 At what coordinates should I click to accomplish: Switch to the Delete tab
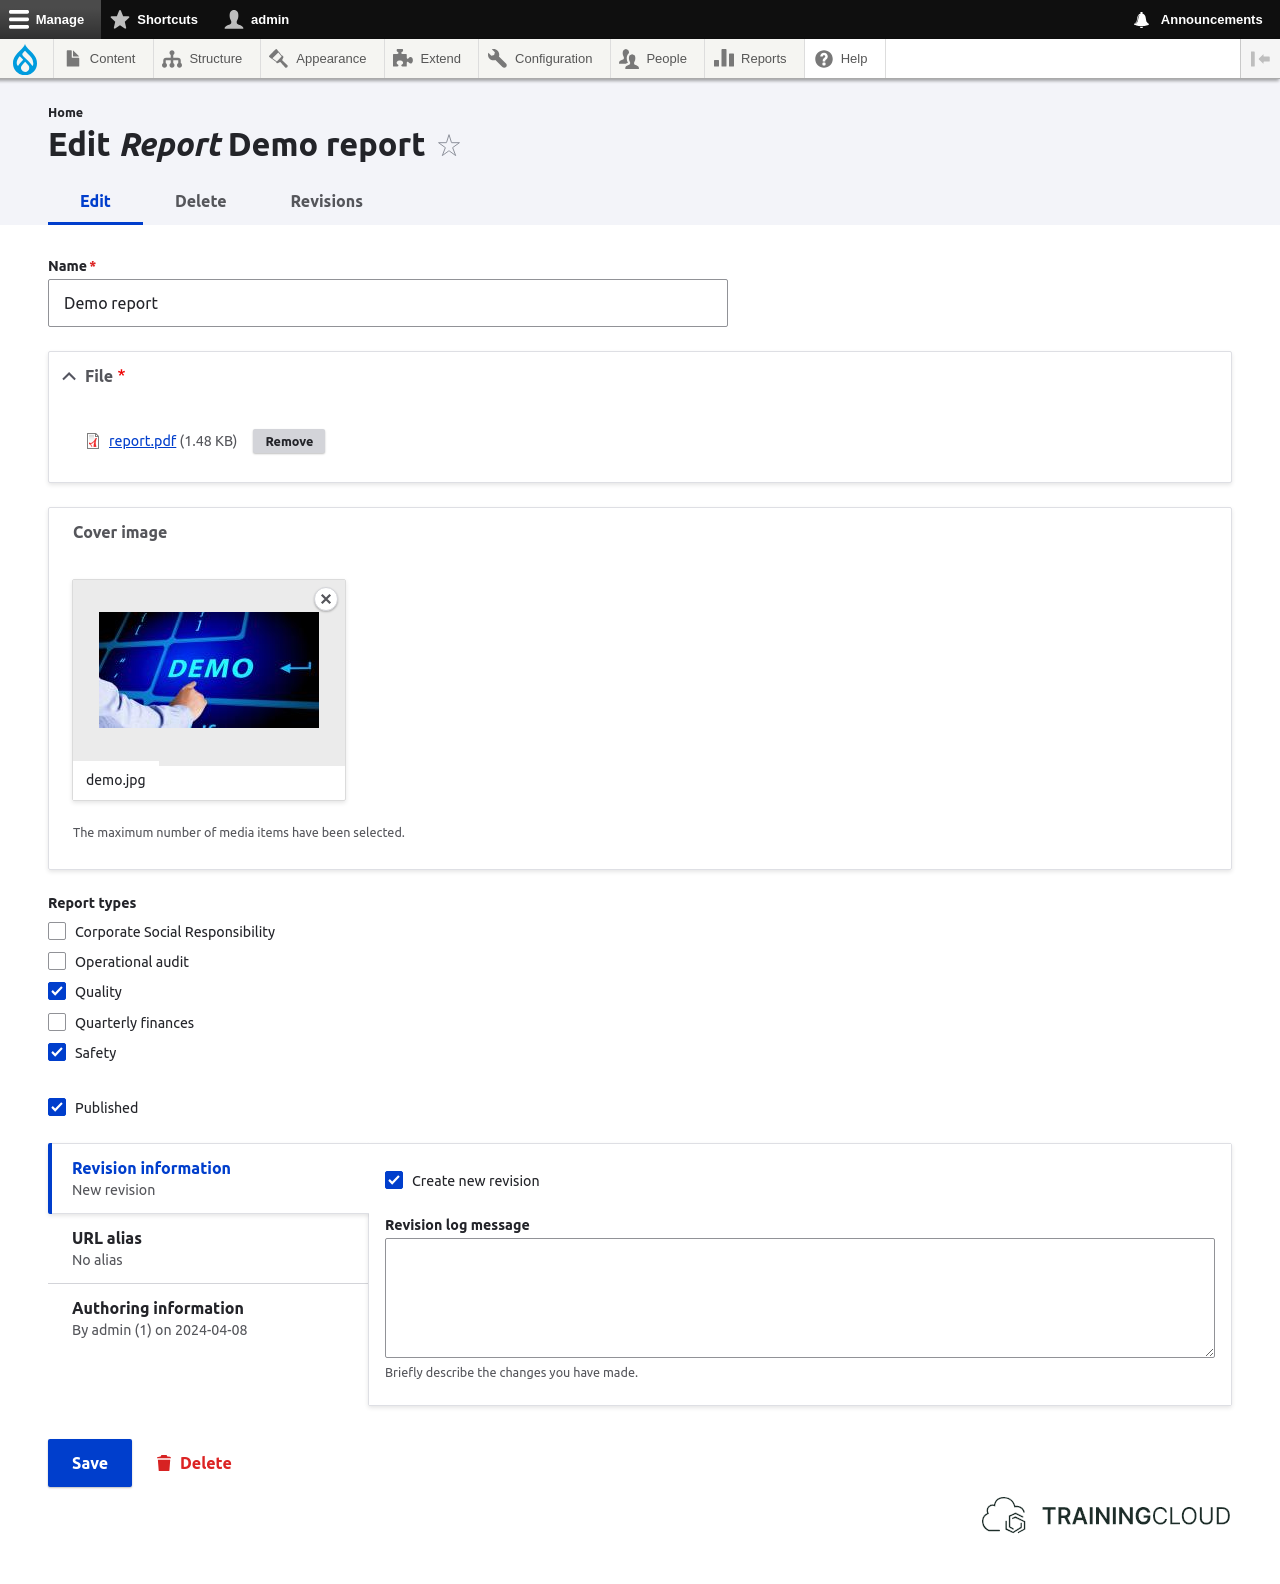point(201,201)
